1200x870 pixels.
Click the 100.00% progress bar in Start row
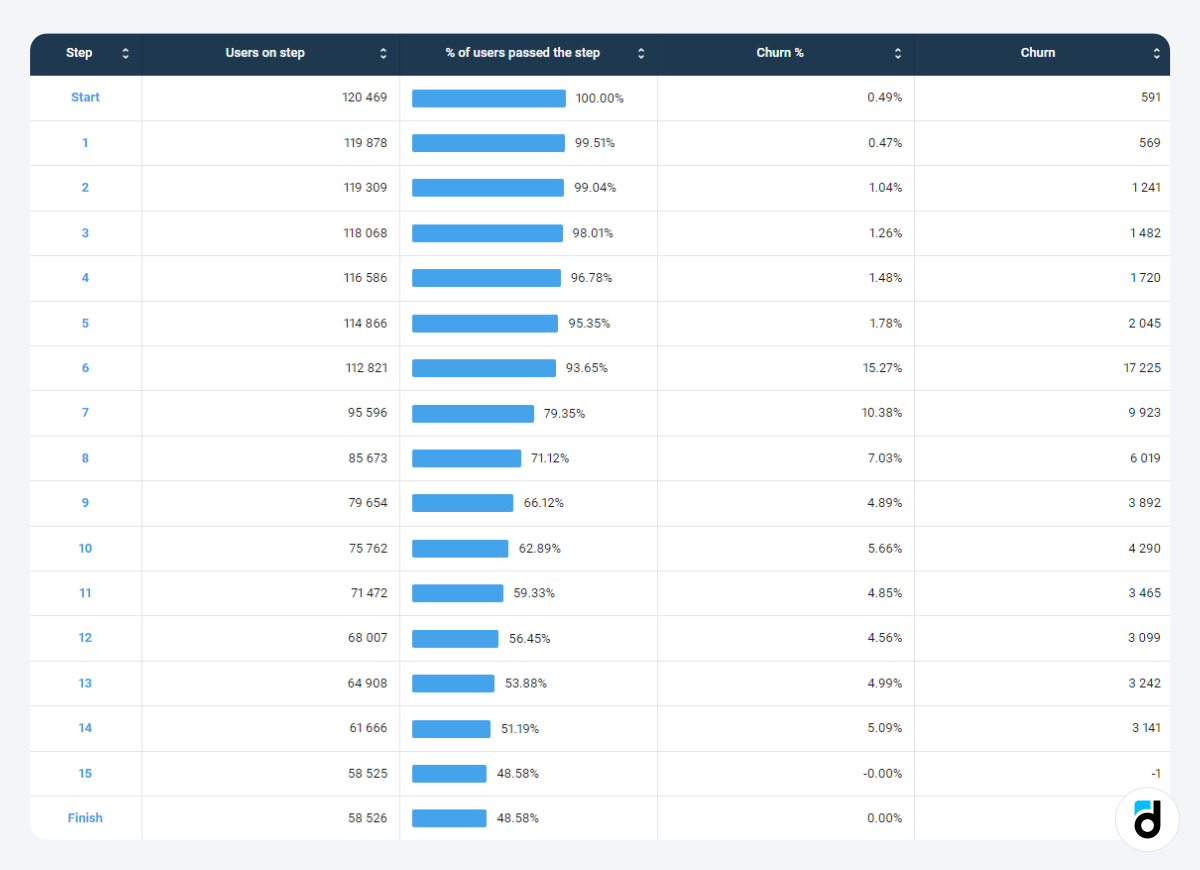[x=488, y=98]
